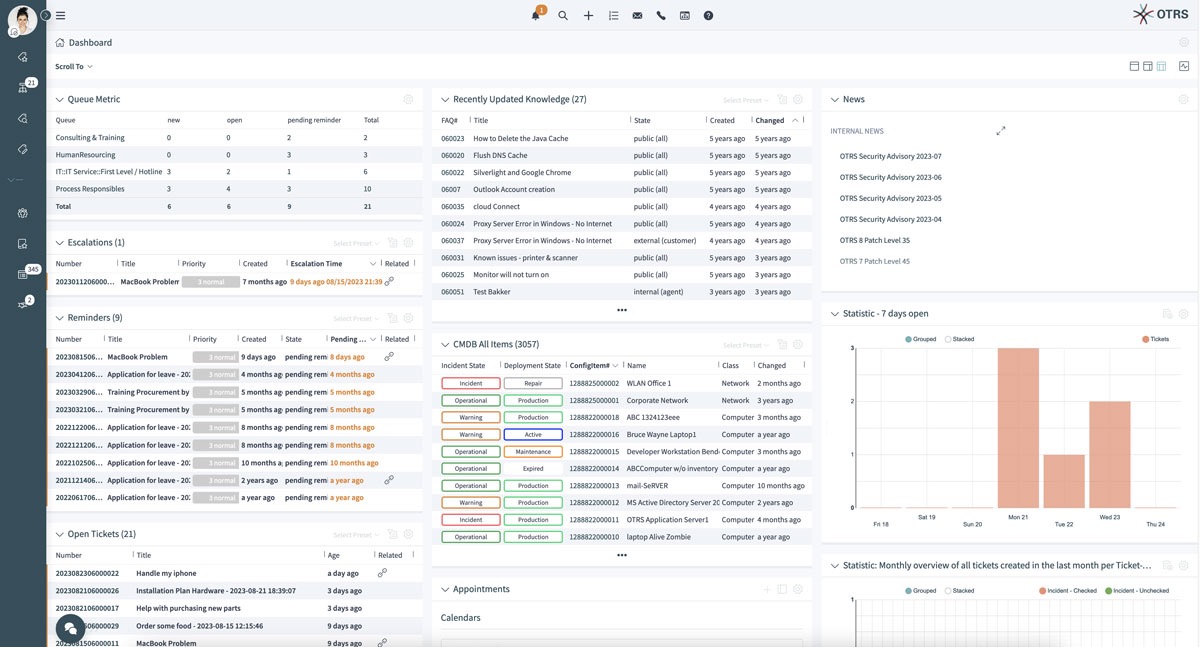This screenshot has width=1200, height=647.
Task: Click the phone call icon in top bar
Action: [661, 15]
